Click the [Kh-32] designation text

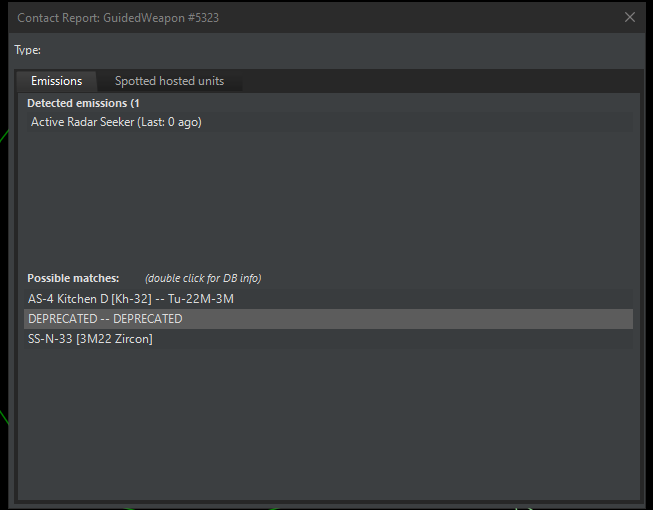[137, 299]
